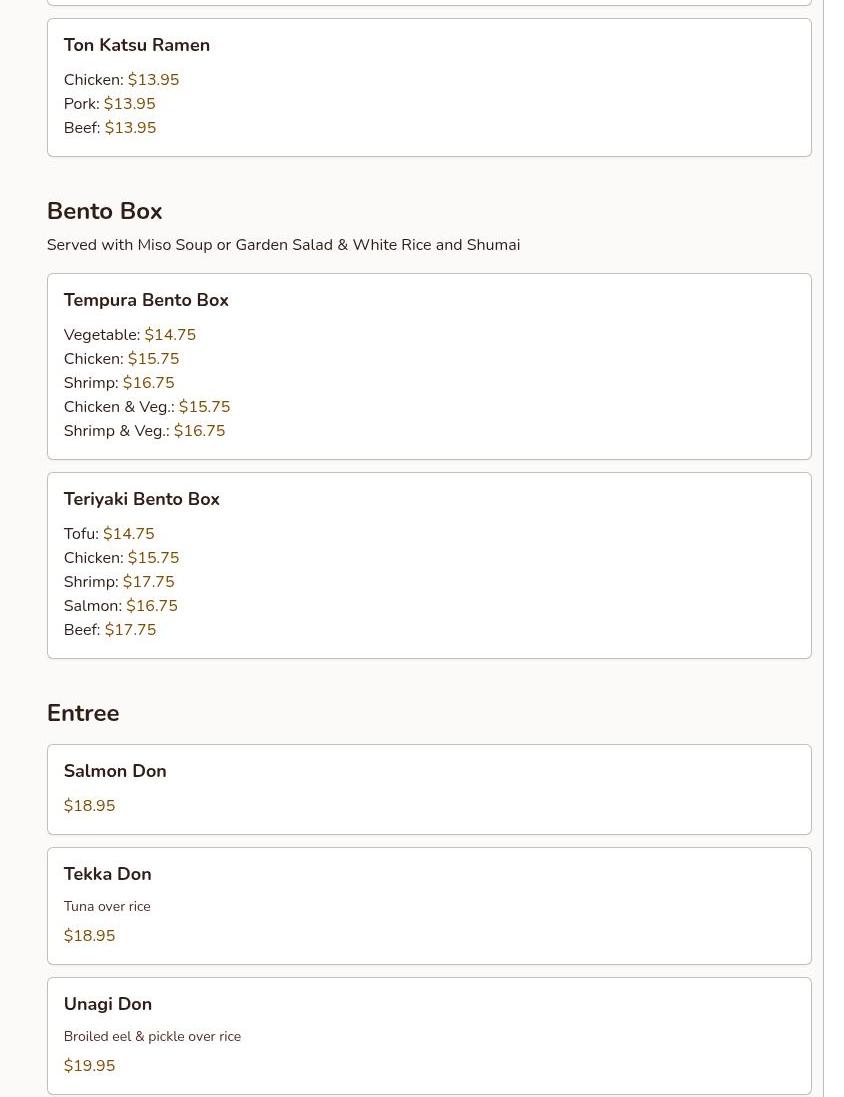Choose the Pork $13.95 ramen option
The image size is (844, 1097).
pos(109,104)
